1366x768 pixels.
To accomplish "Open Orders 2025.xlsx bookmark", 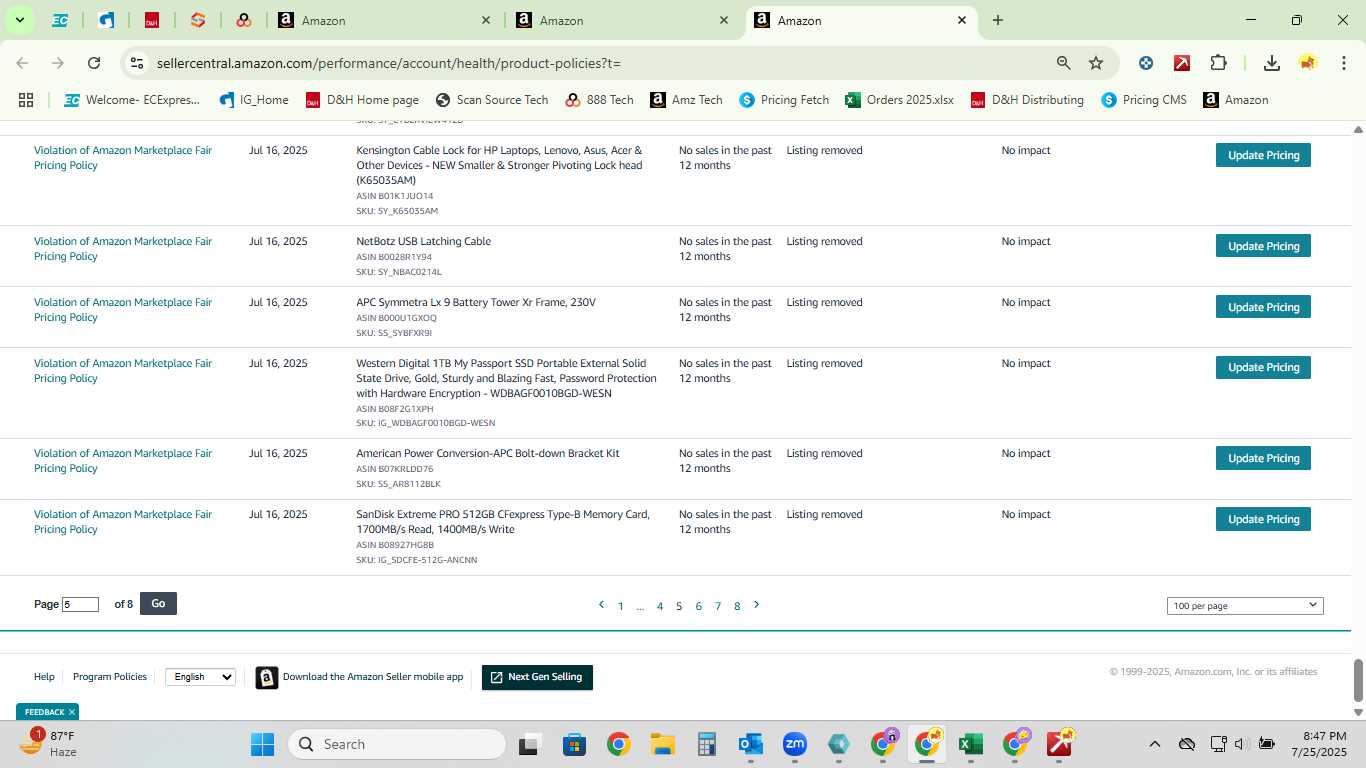I will (899, 100).
